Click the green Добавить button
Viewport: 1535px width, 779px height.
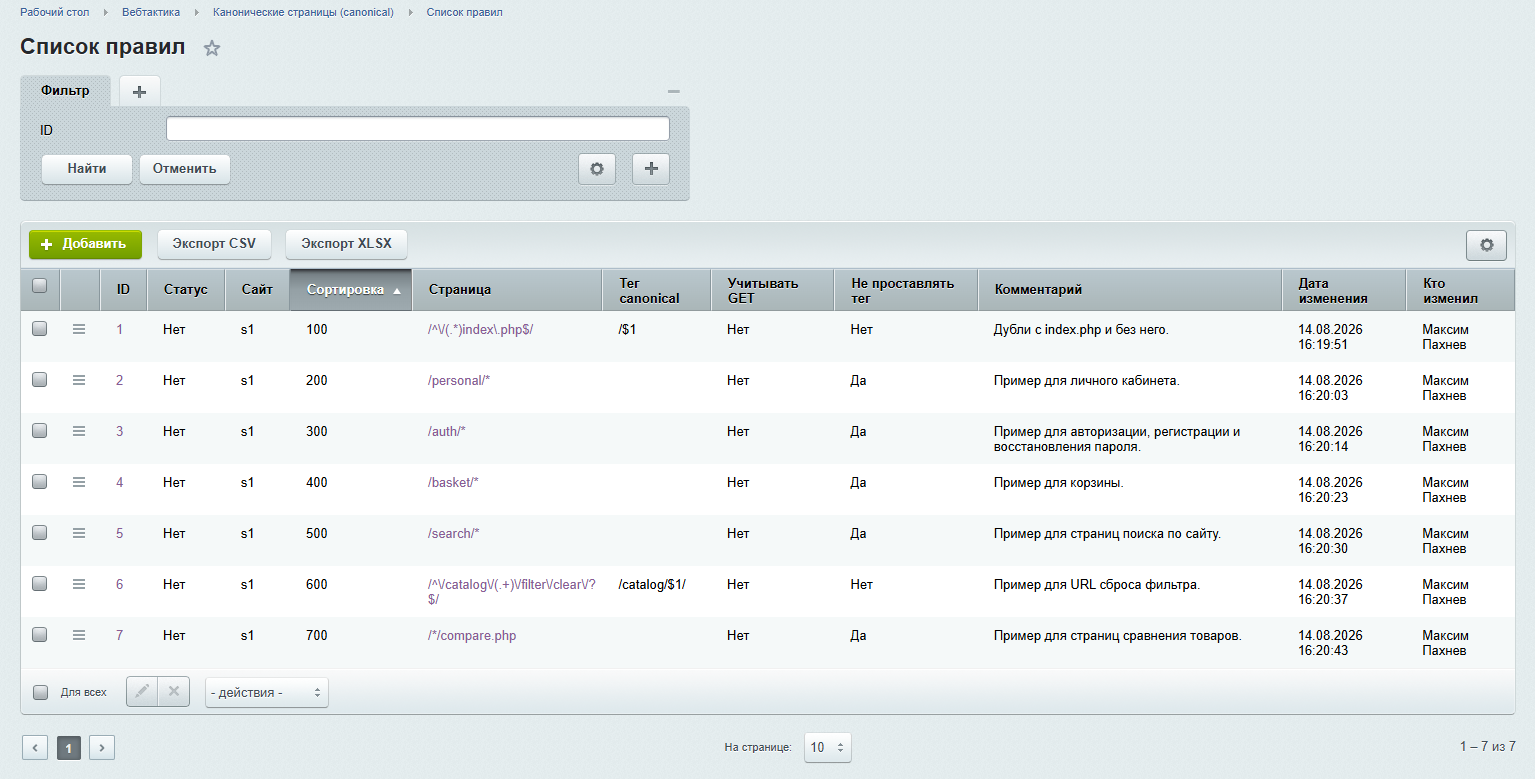[85, 244]
